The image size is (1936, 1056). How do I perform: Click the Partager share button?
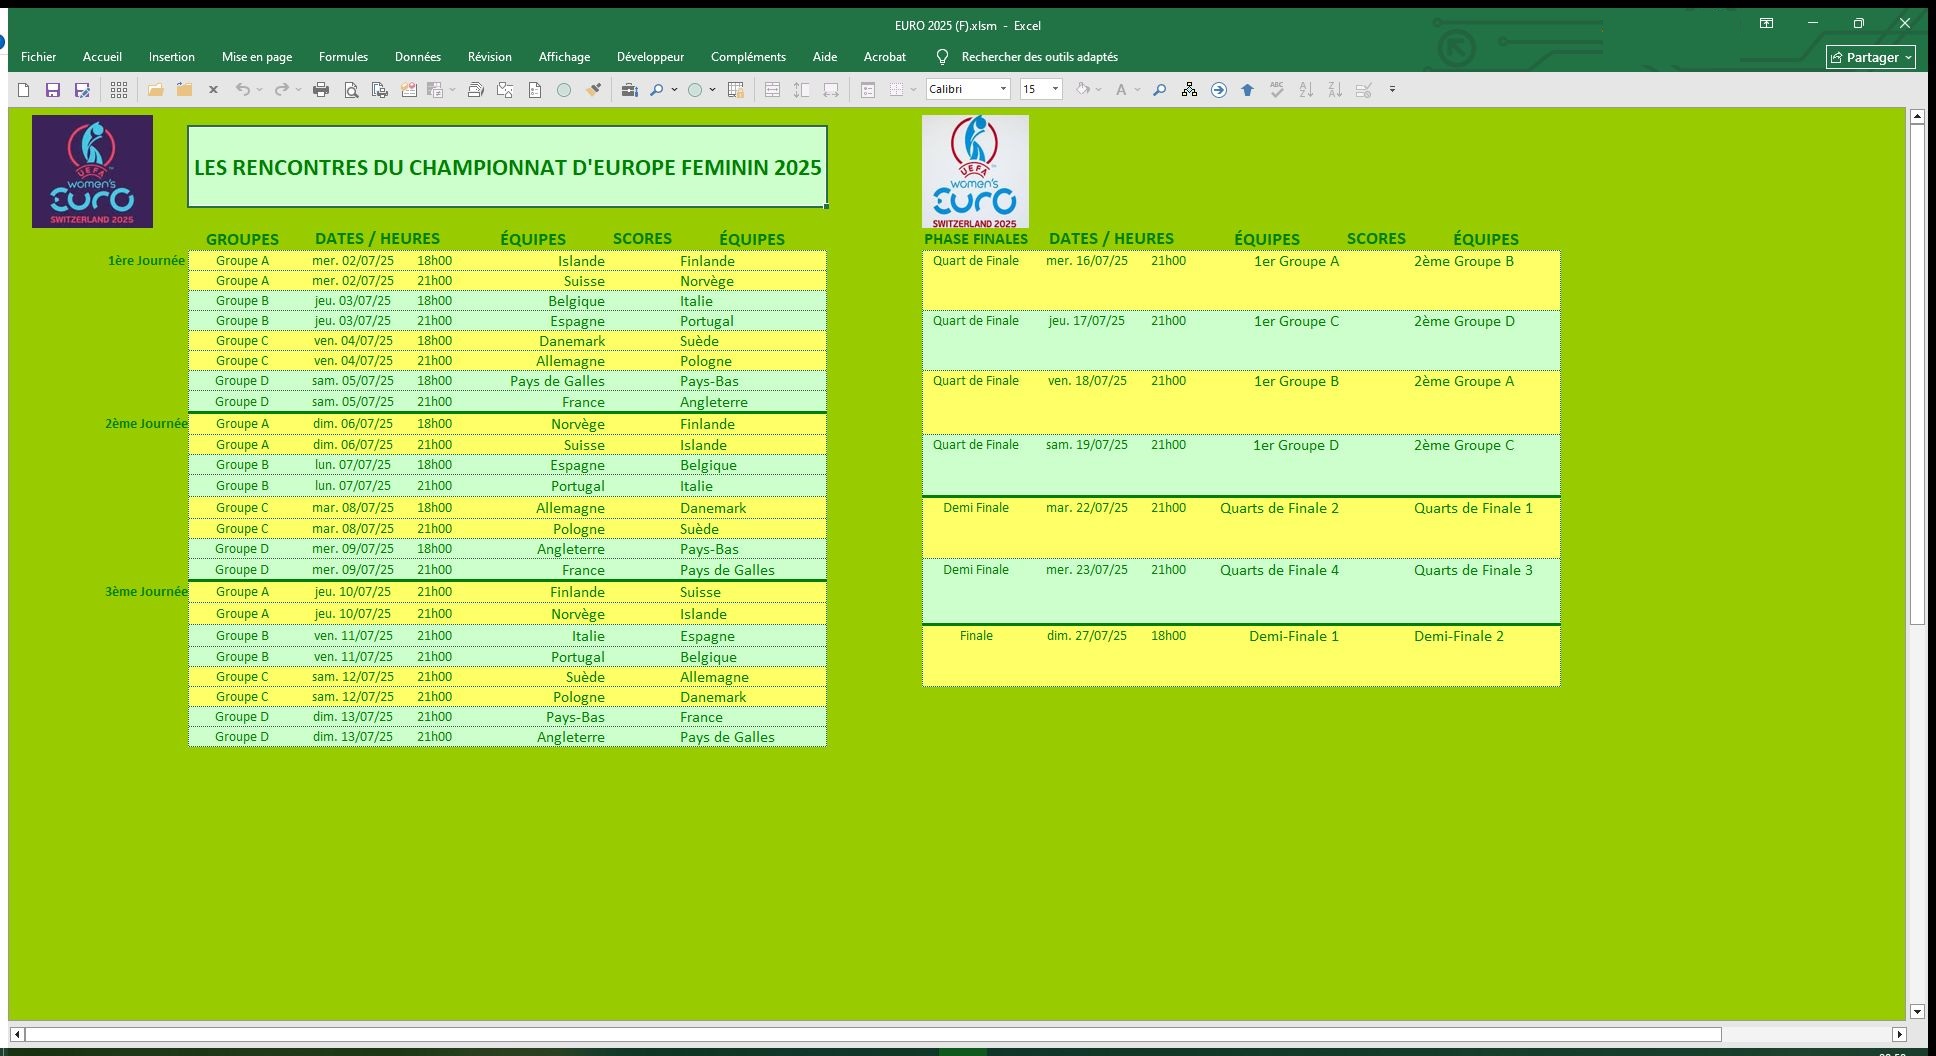coord(1870,57)
